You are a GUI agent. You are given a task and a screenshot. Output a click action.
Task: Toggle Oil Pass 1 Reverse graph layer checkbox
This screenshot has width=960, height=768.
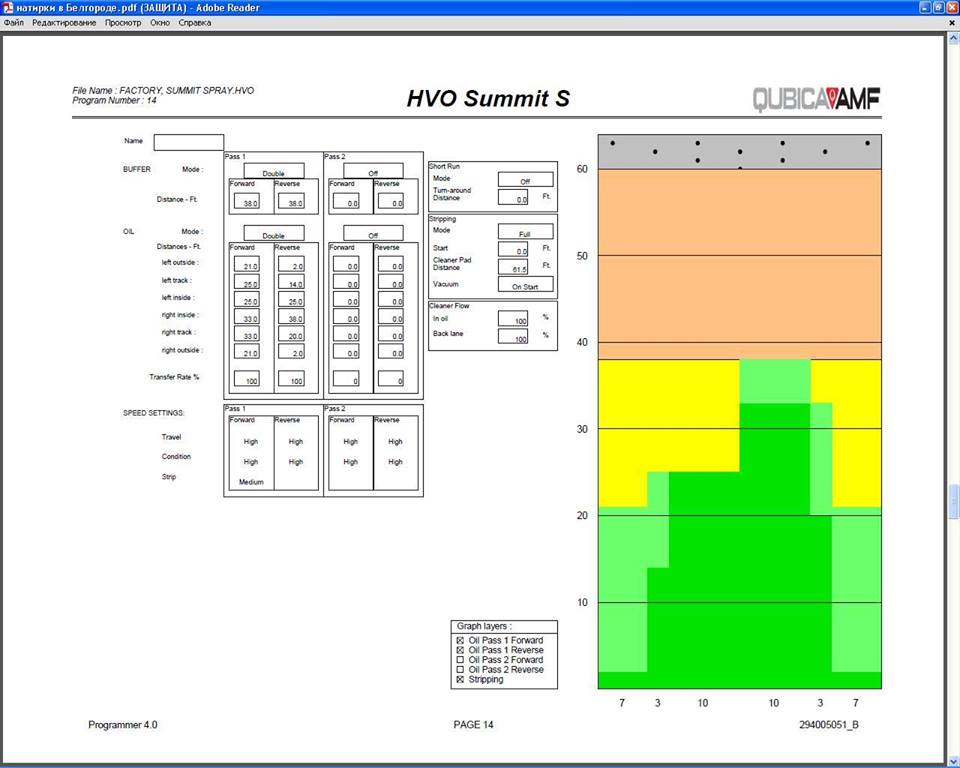tap(460, 650)
